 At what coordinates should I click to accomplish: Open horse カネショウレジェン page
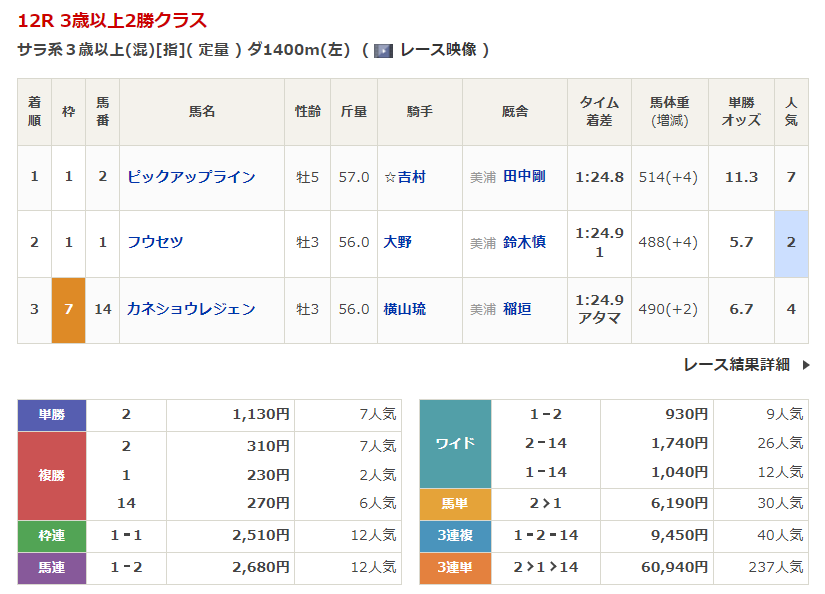click(x=191, y=309)
